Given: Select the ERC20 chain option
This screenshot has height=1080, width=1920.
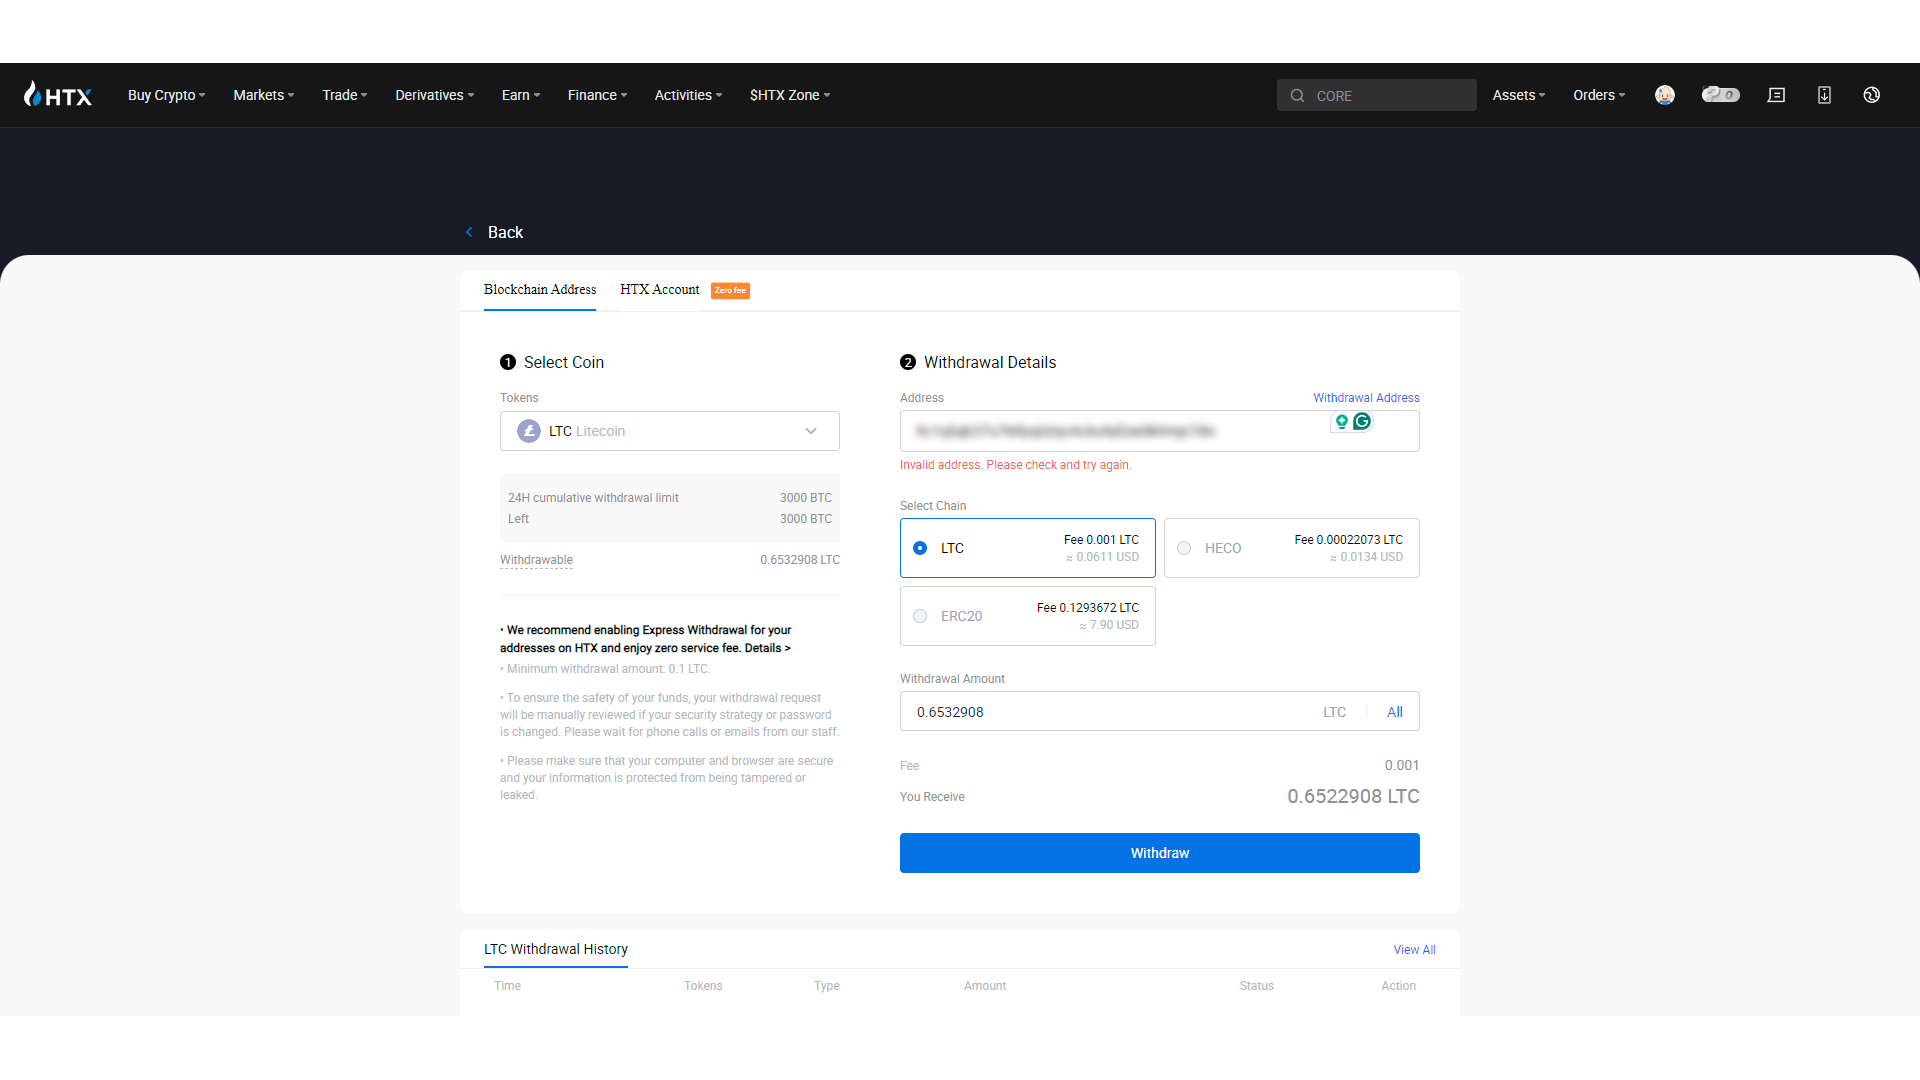Looking at the screenshot, I should [1028, 616].
